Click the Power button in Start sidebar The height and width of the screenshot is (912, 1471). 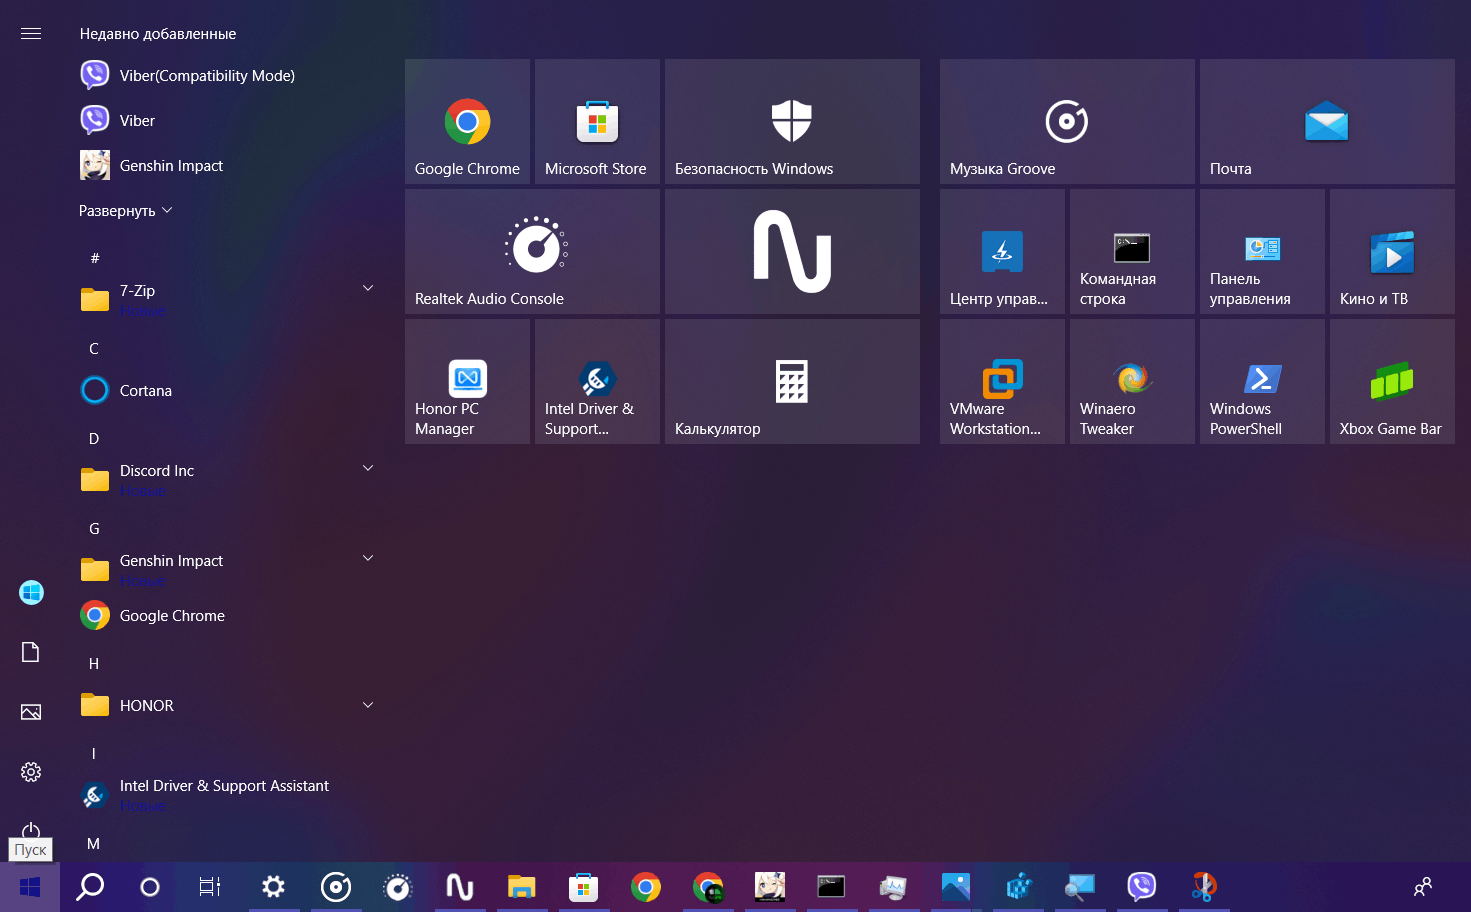31,830
